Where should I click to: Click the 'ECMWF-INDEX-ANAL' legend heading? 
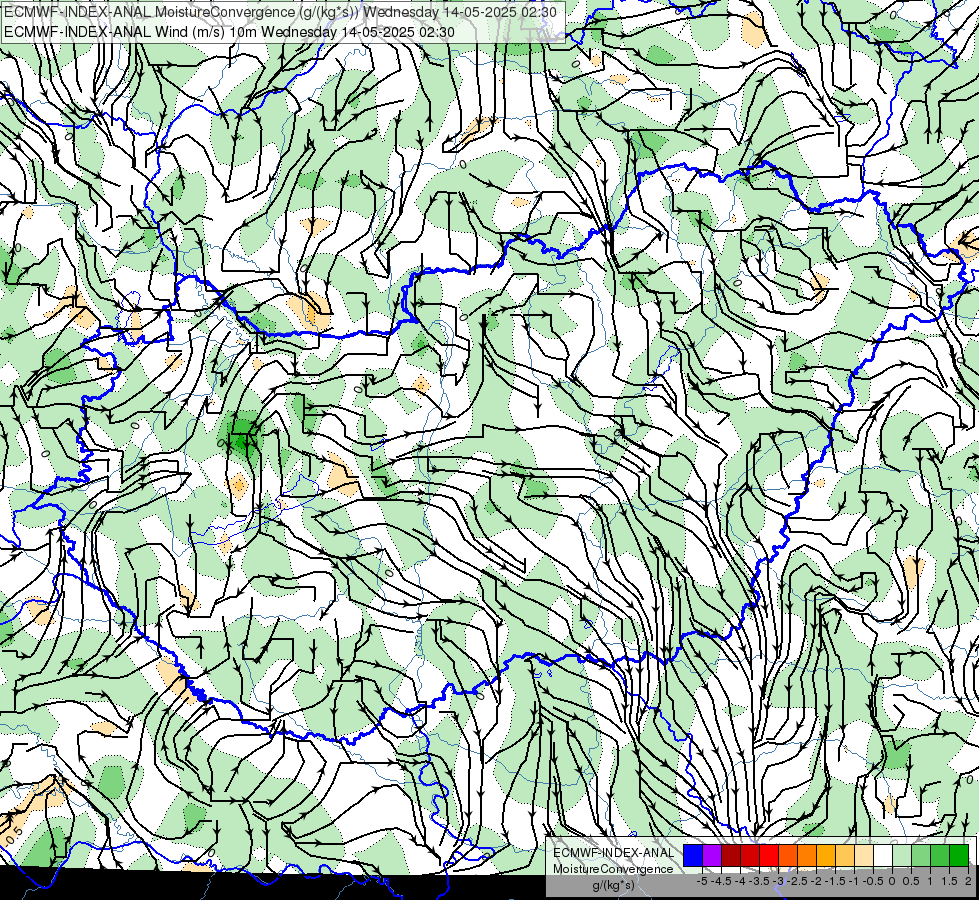point(614,853)
